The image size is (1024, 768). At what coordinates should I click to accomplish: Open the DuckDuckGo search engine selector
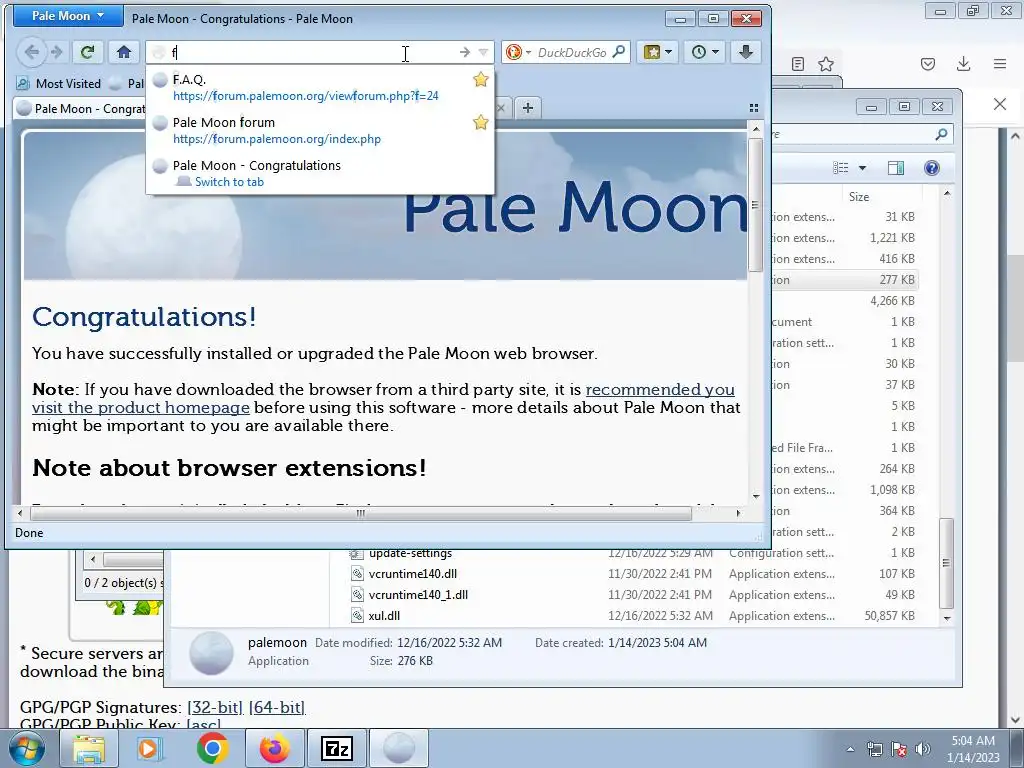(x=519, y=52)
